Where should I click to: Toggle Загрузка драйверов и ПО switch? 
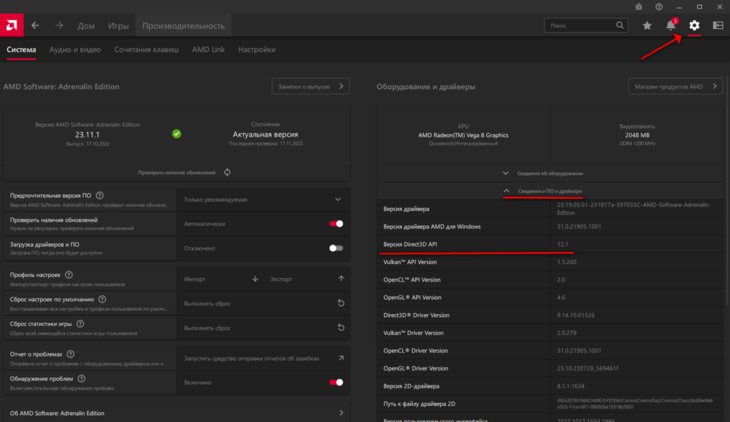[336, 248]
